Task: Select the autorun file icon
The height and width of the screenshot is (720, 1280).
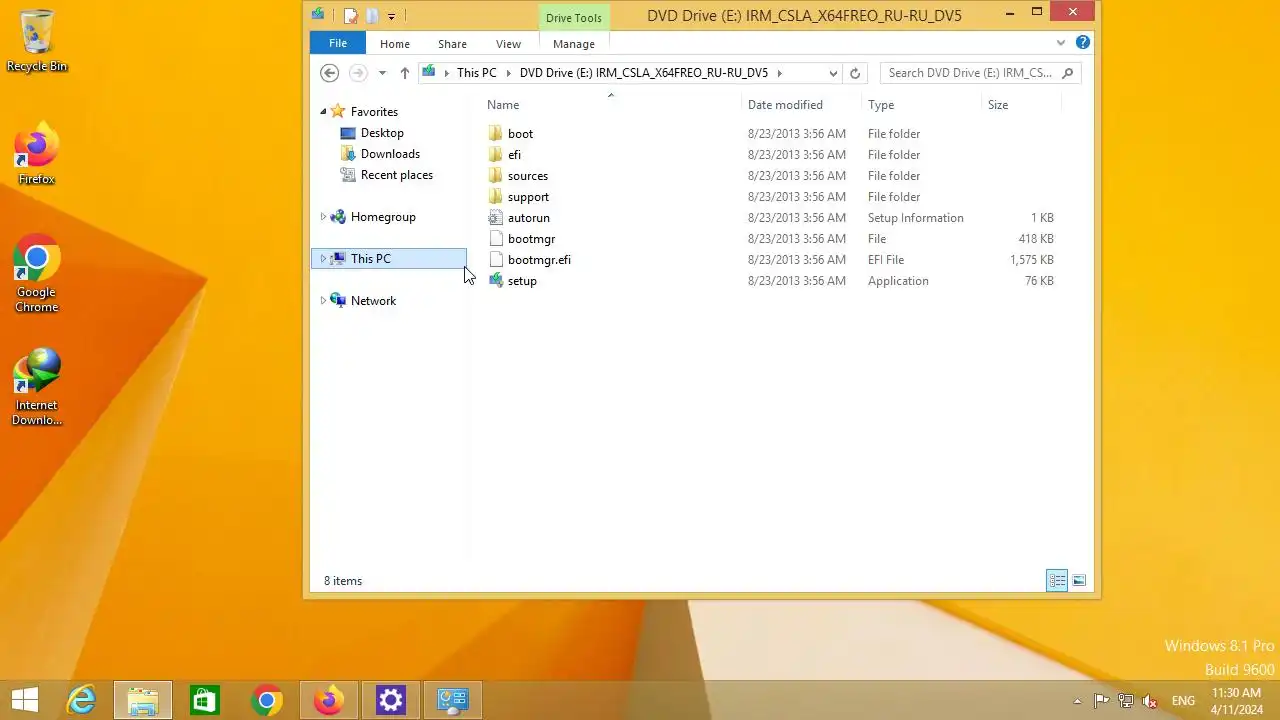Action: pos(496,218)
